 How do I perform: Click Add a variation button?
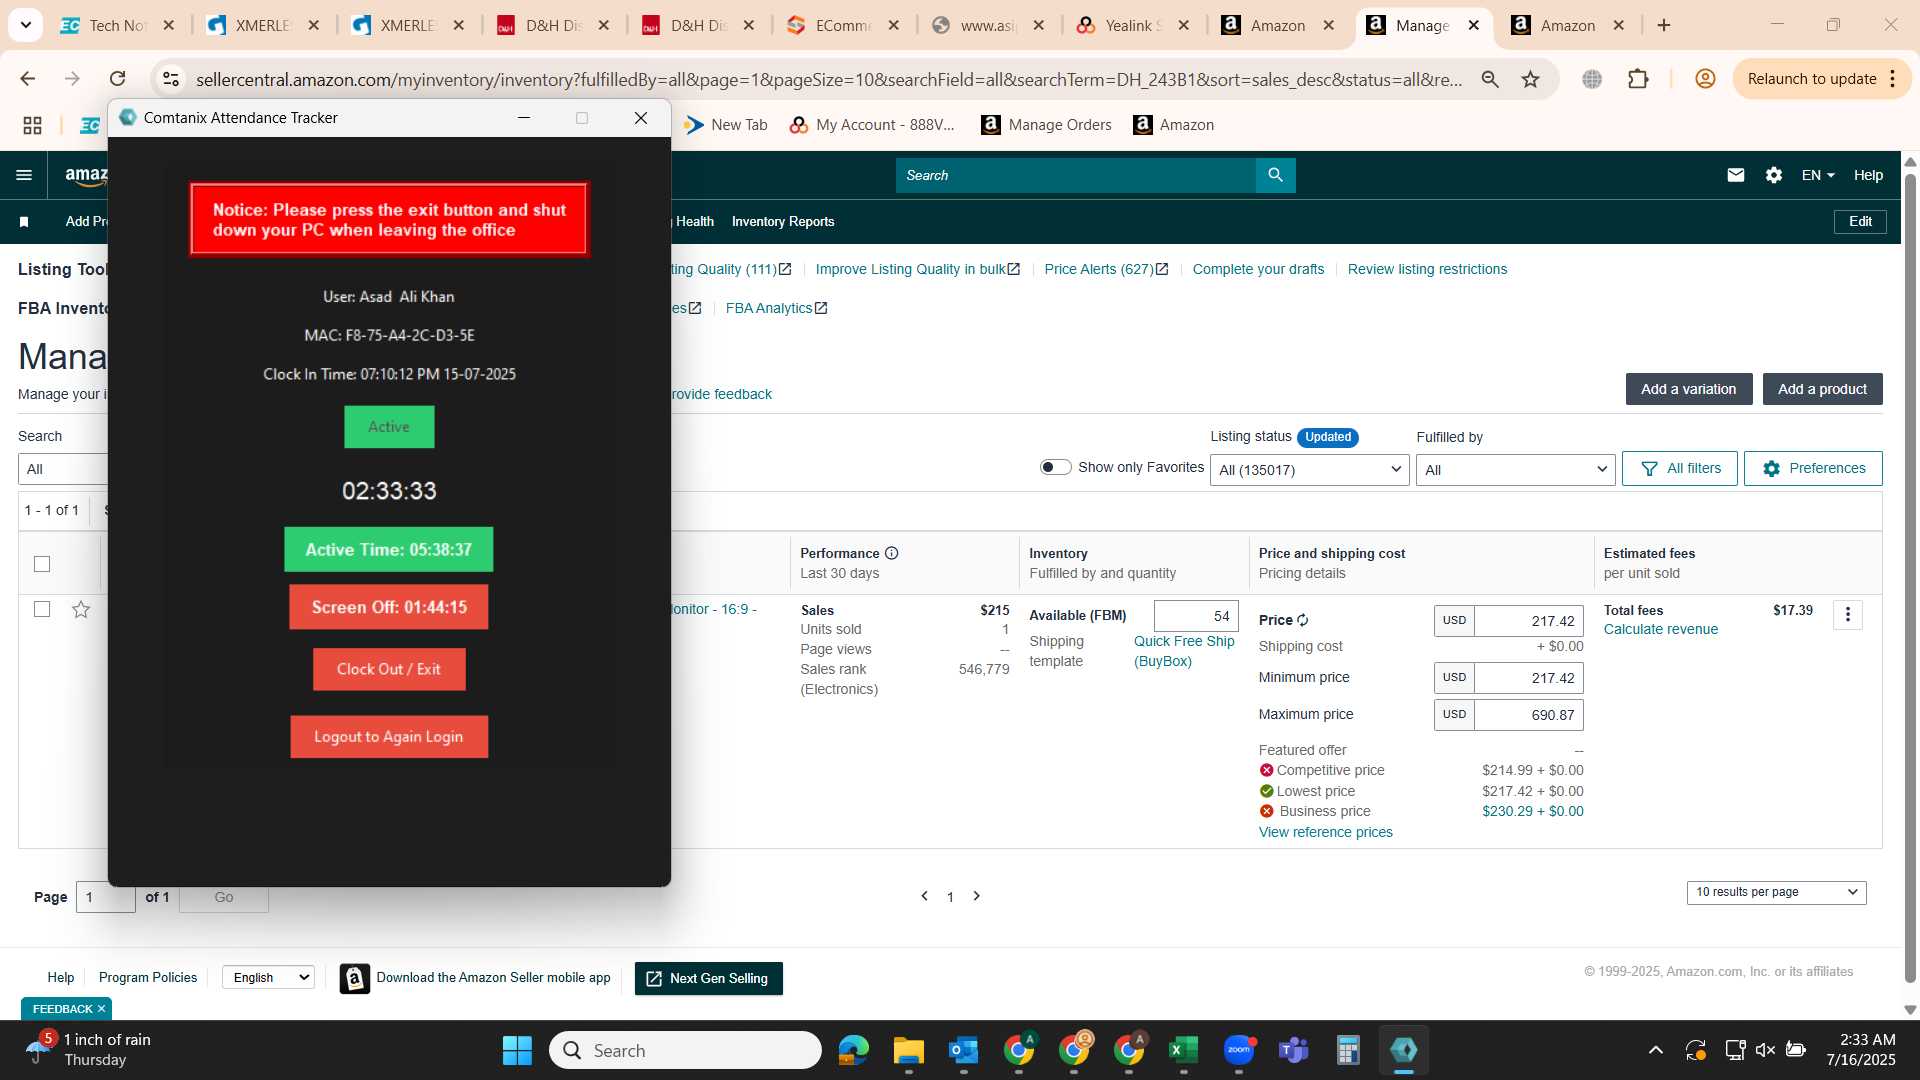click(1688, 389)
